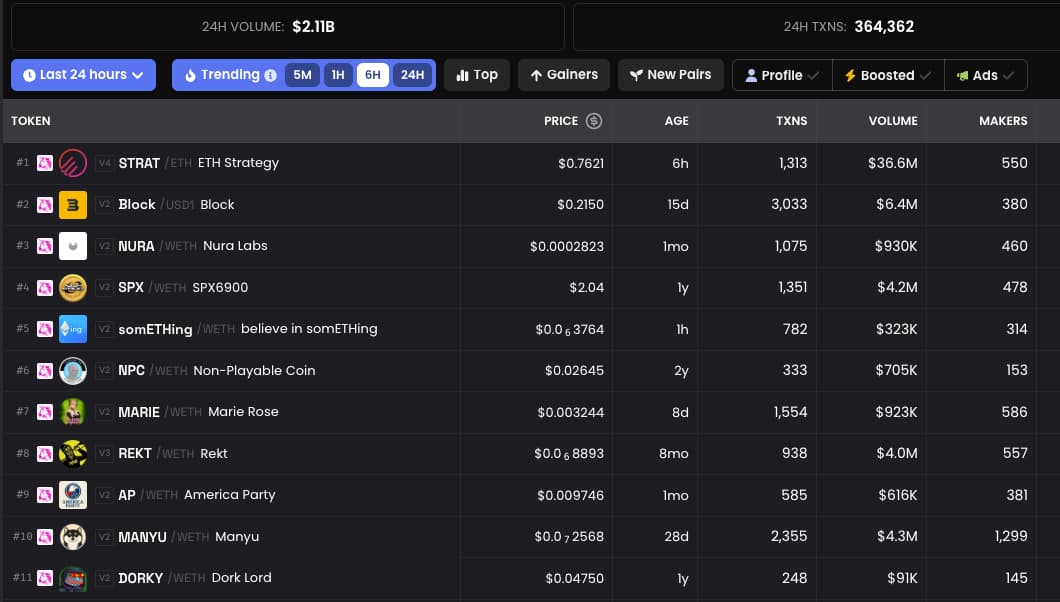Click the REKT token logo icon
This screenshot has width=1060, height=602.
click(73, 454)
